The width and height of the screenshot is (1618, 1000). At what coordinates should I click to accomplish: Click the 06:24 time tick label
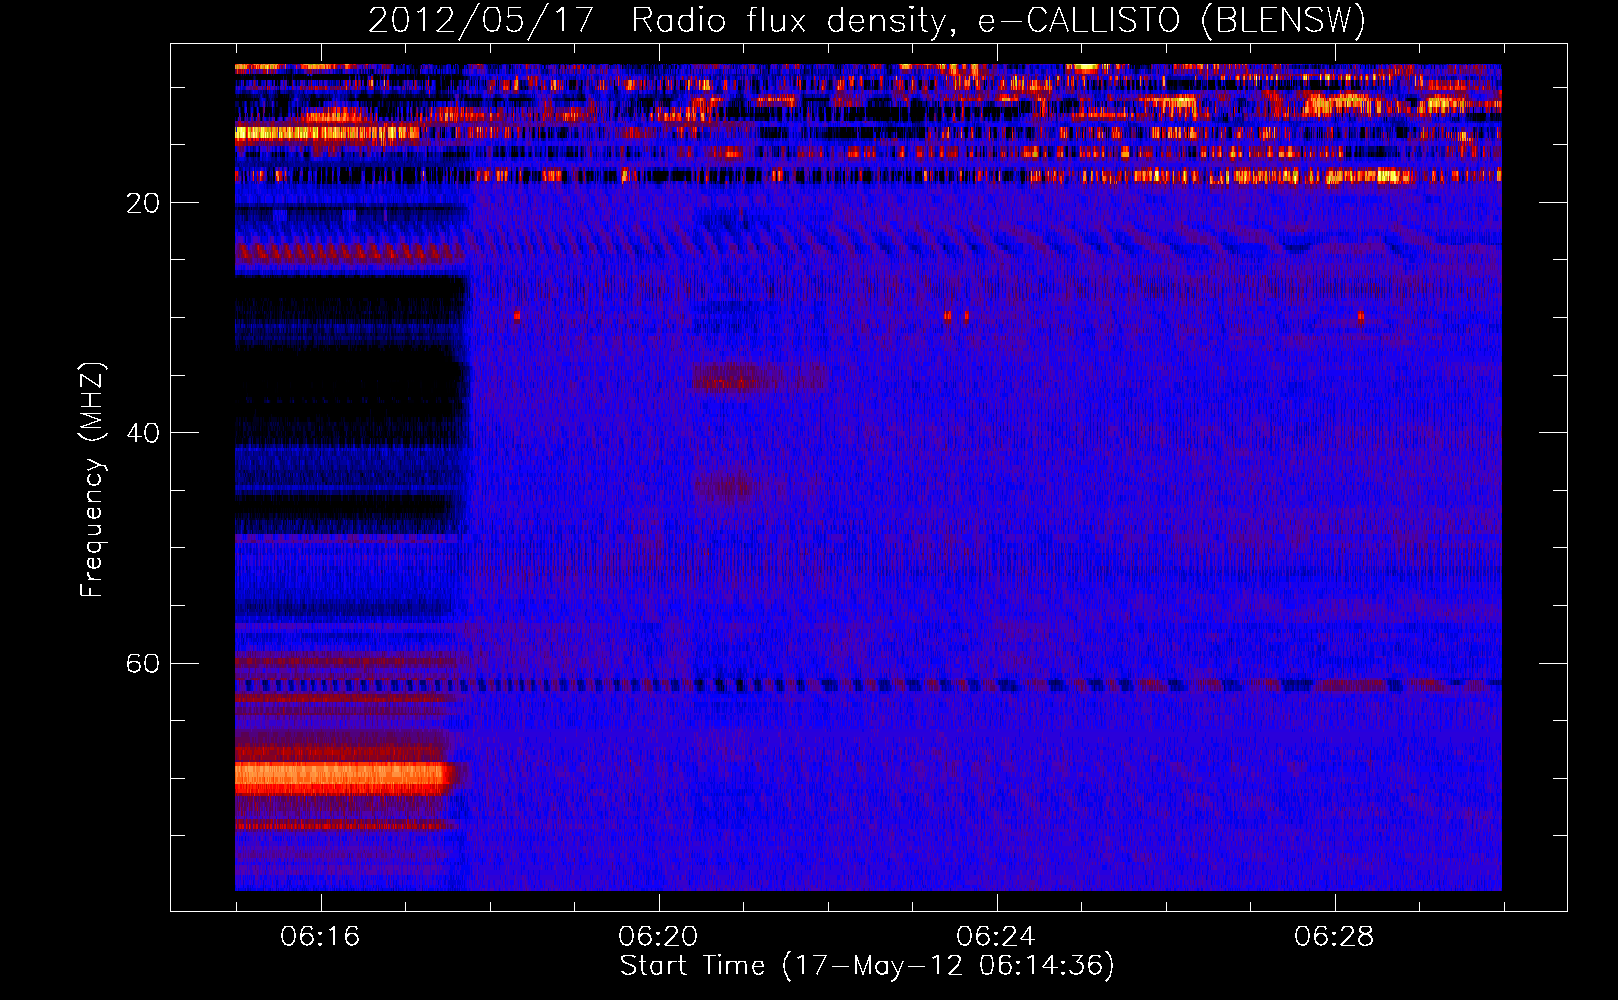coord(996,936)
